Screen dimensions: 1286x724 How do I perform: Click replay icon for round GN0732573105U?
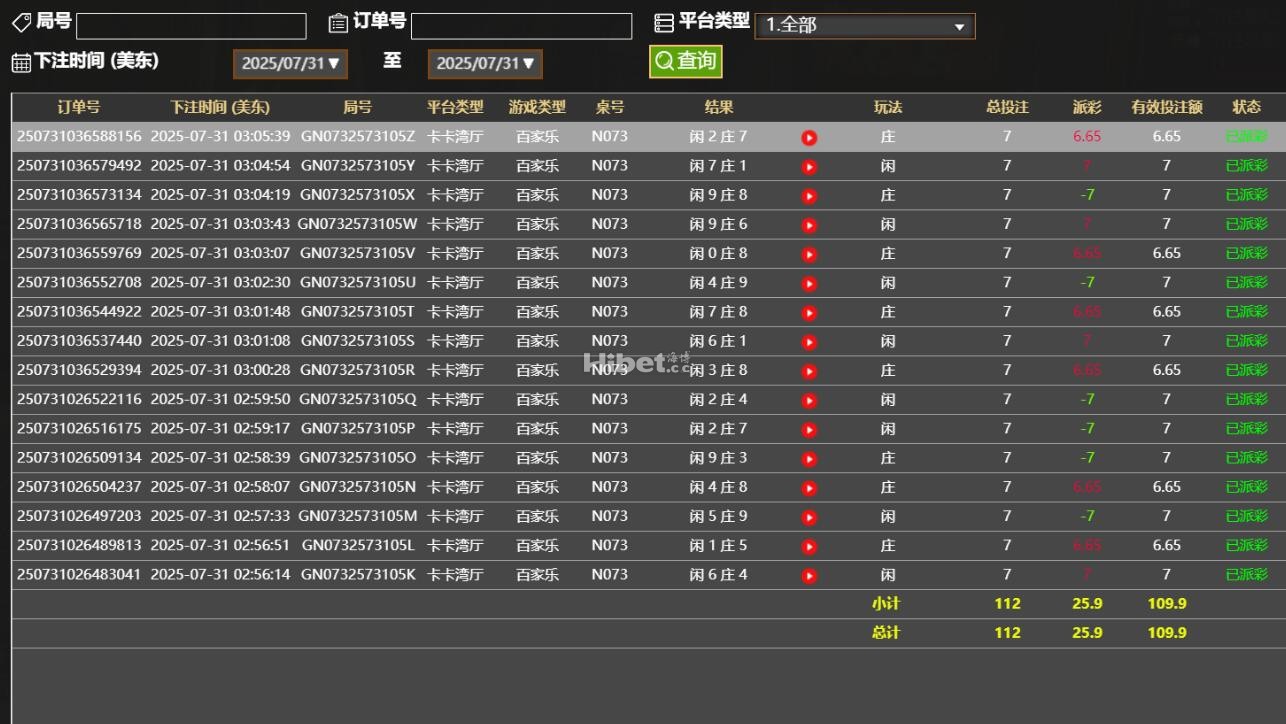coord(809,284)
